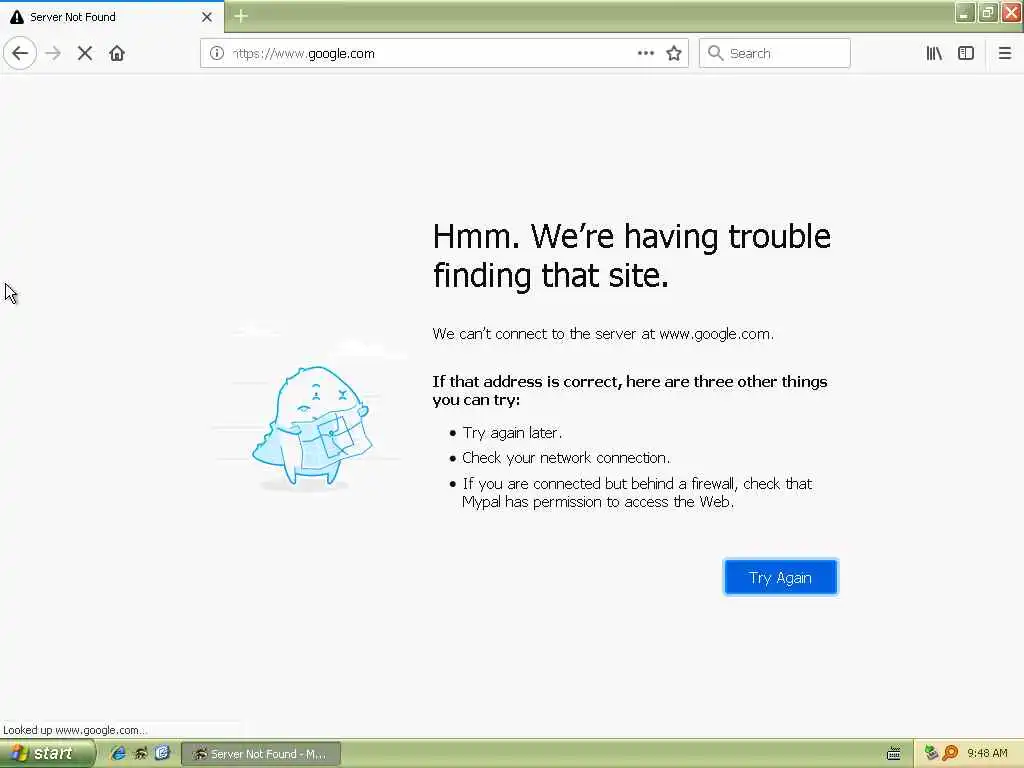Select Server Not Found taskbar window button
Image resolution: width=1024 pixels, height=768 pixels.
click(x=261, y=754)
